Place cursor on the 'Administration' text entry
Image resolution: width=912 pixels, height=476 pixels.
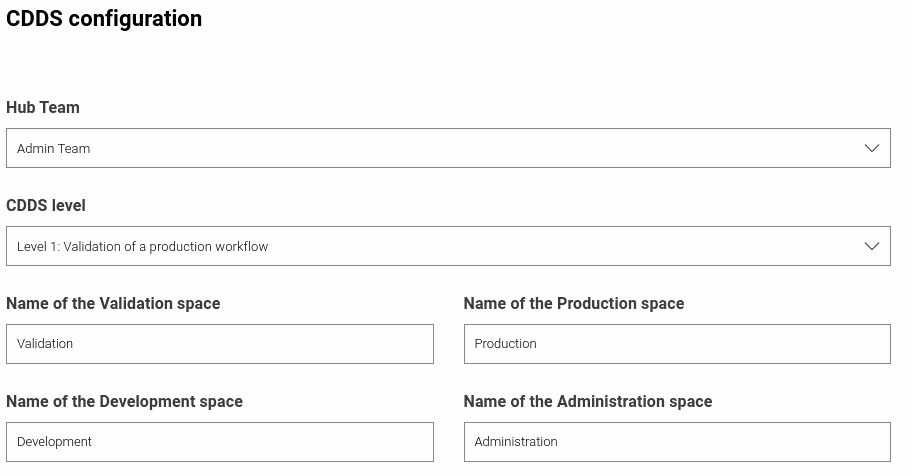click(516, 442)
